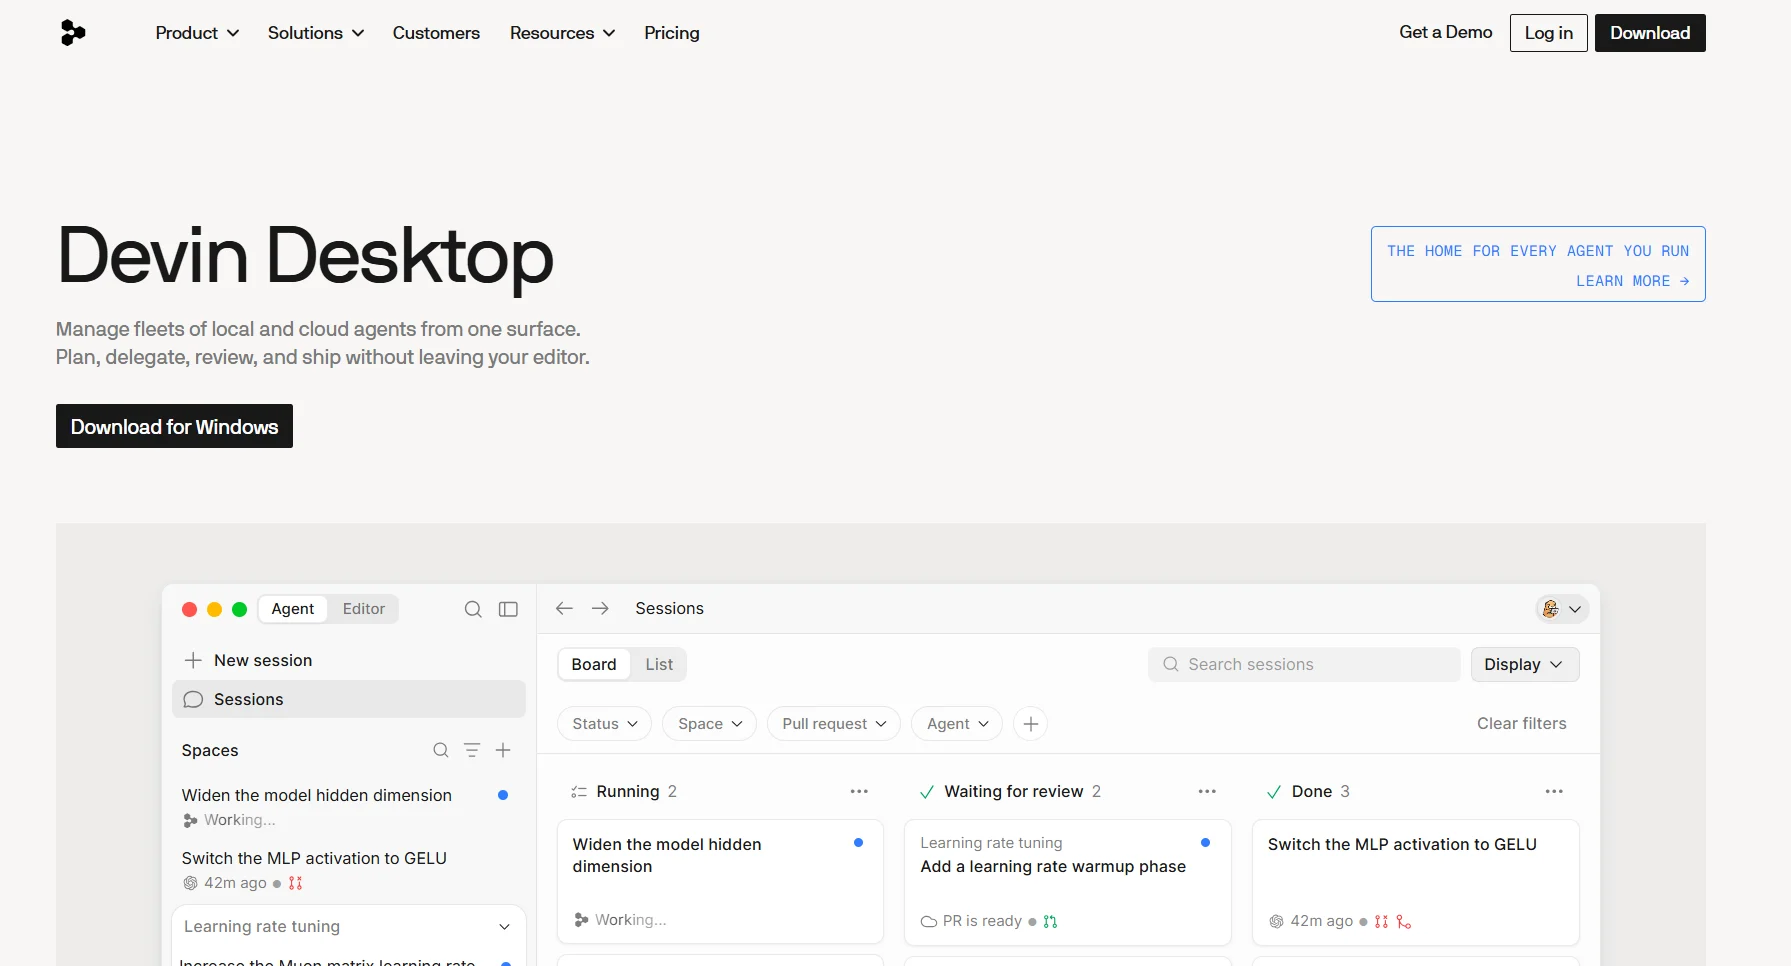Click the search icon beside the Editor tab
The image size is (1791, 966).
click(x=473, y=609)
